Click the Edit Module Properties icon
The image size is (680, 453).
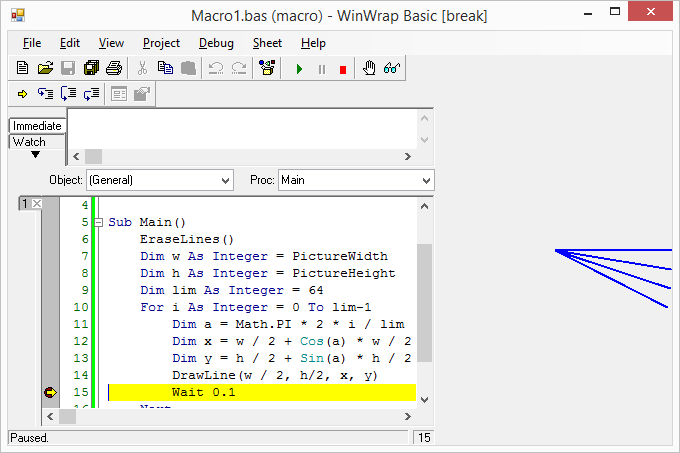[142, 94]
